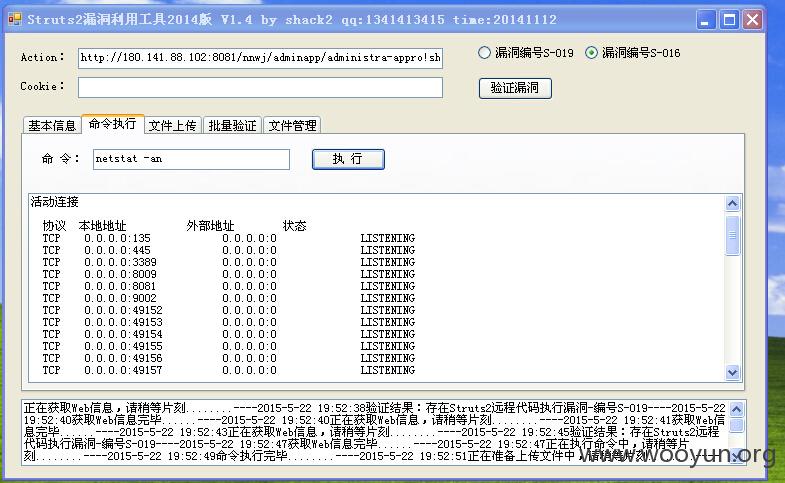Viewport: 785px width, 483px height.
Task: Click the netstat output scrollbar thumb
Action: 732,235
